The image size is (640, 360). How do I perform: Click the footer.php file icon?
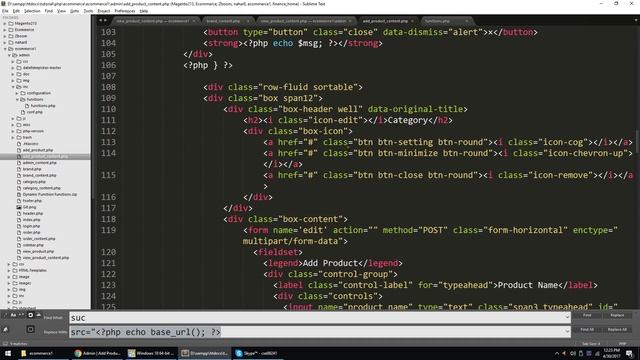tap(19, 201)
